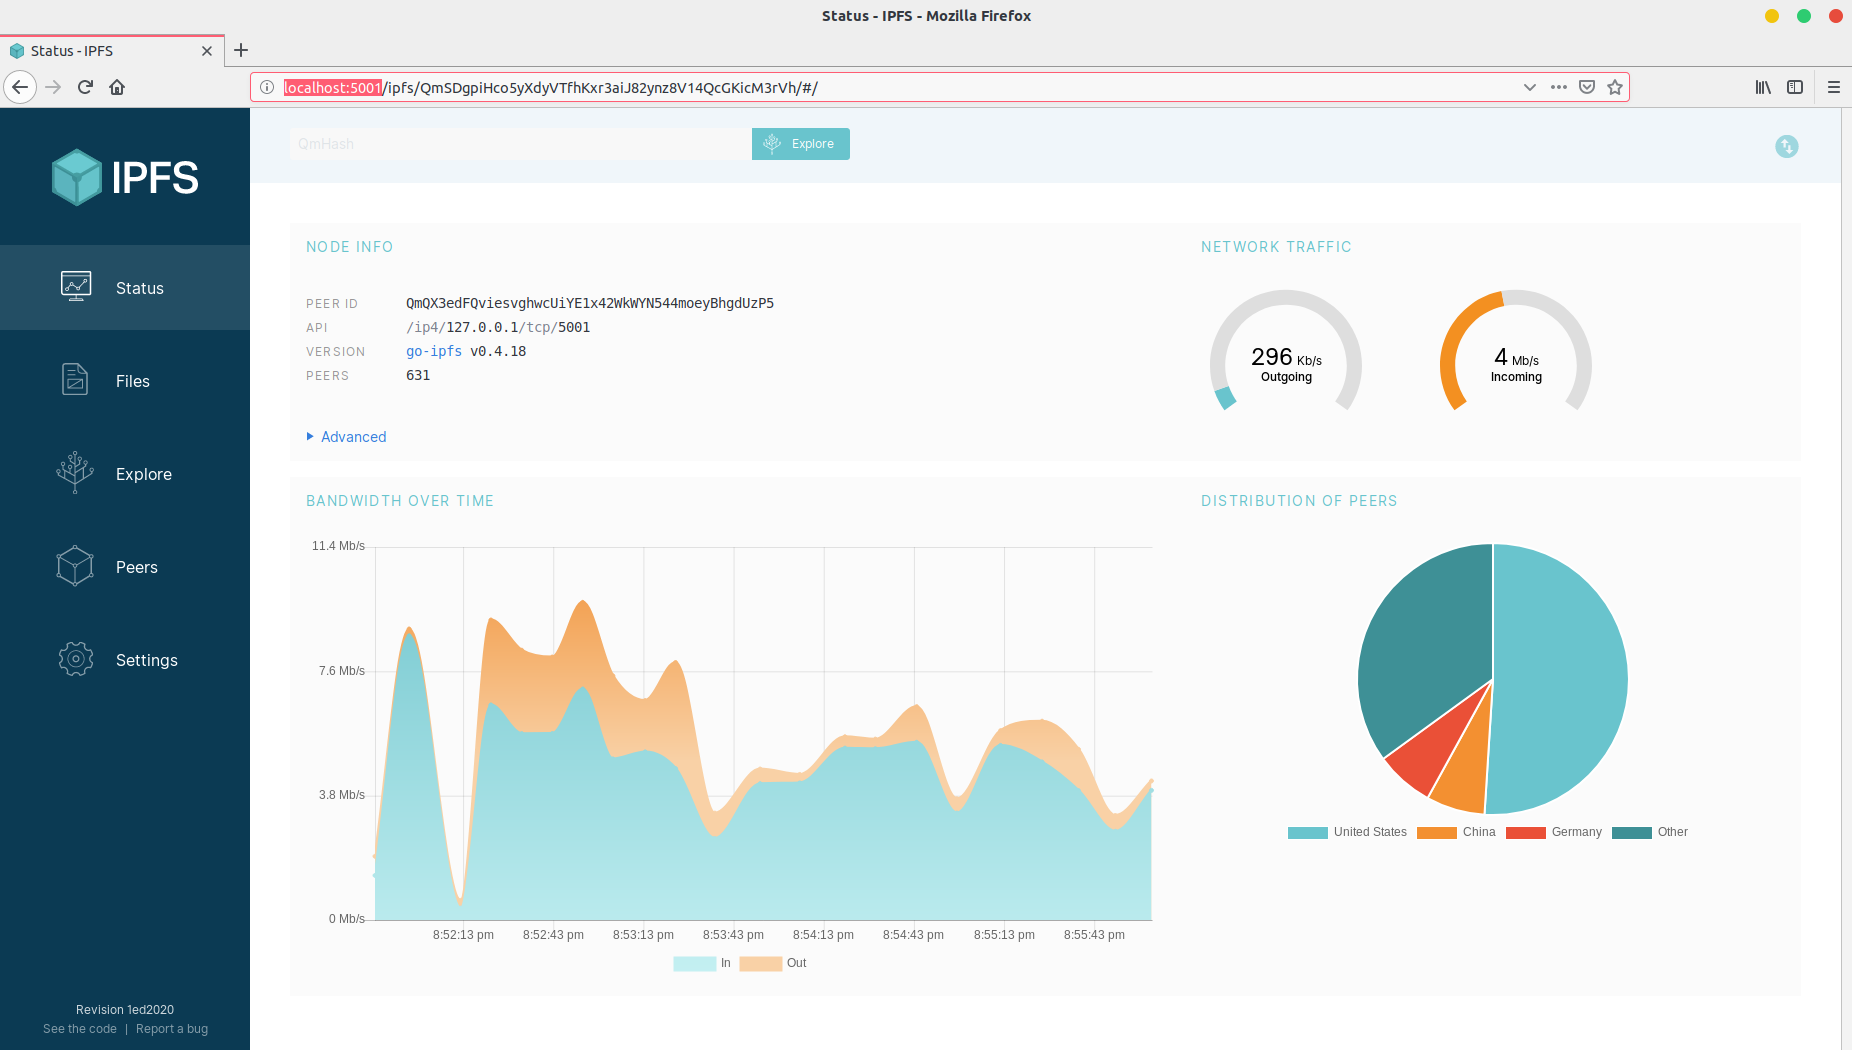This screenshot has width=1852, height=1050.
Task: Reload the page with the refresh icon
Action: [85, 87]
